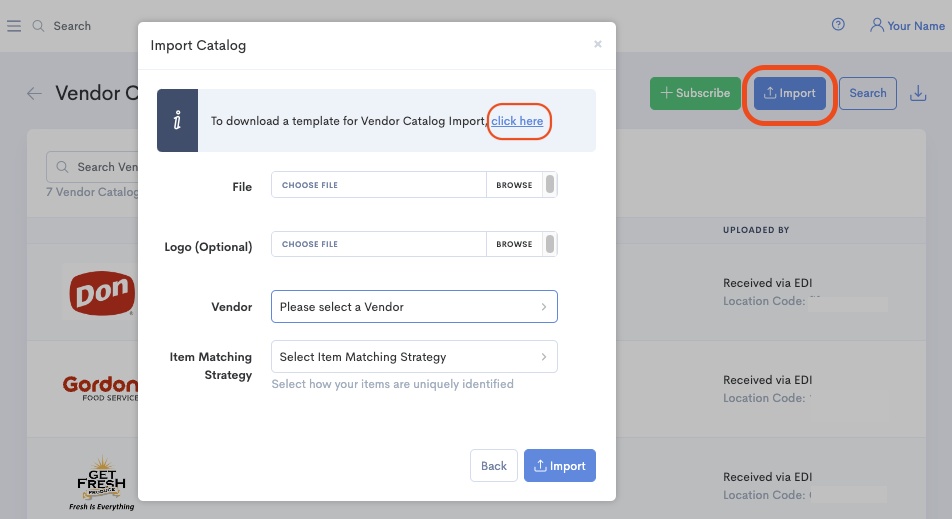Image resolution: width=952 pixels, height=519 pixels.
Task: Click the green Subscribe button
Action: tap(695, 93)
